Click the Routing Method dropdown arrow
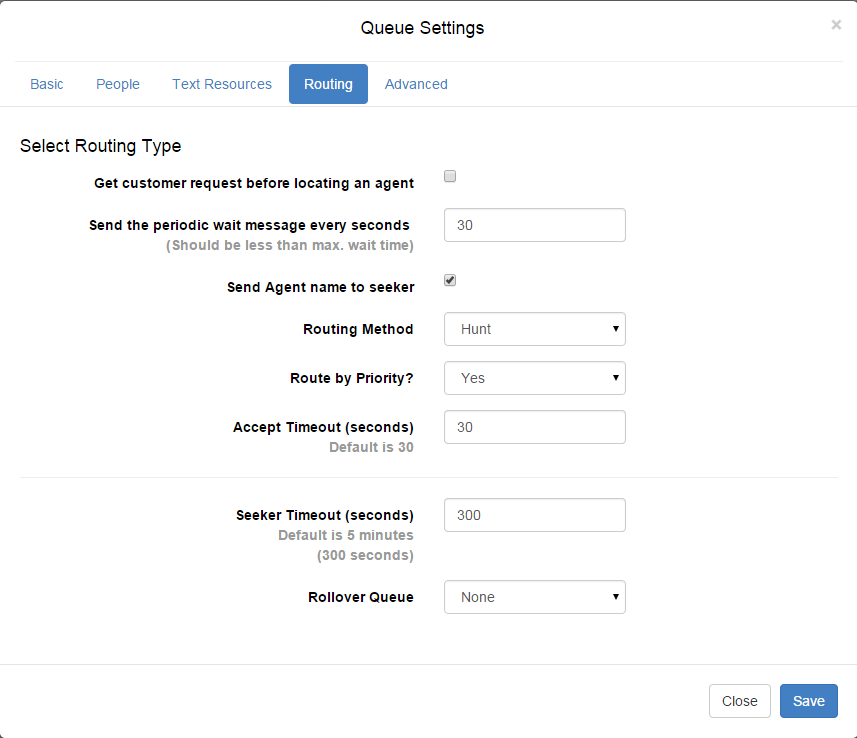Viewport: 857px width, 738px height. (615, 329)
